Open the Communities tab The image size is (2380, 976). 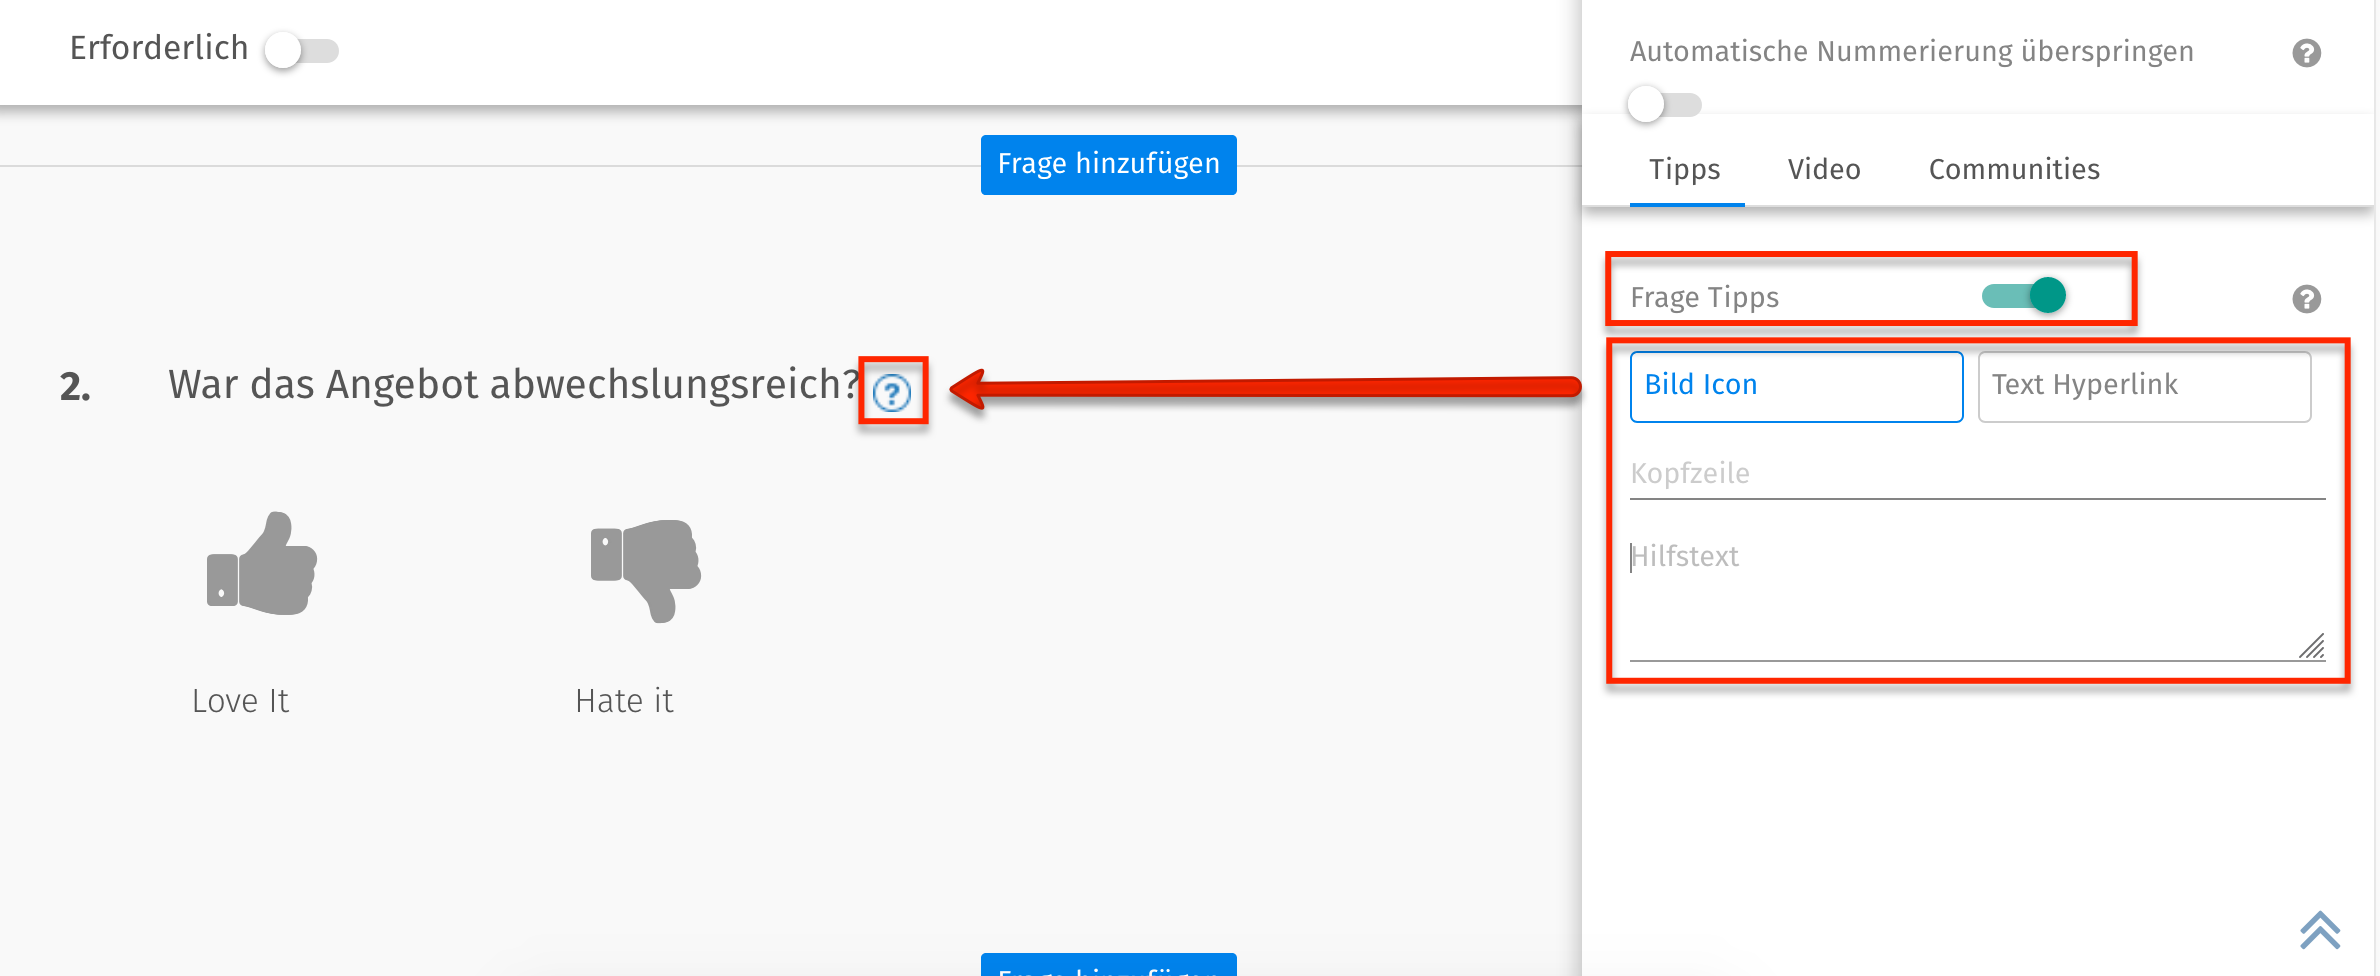pyautogui.click(x=2013, y=169)
